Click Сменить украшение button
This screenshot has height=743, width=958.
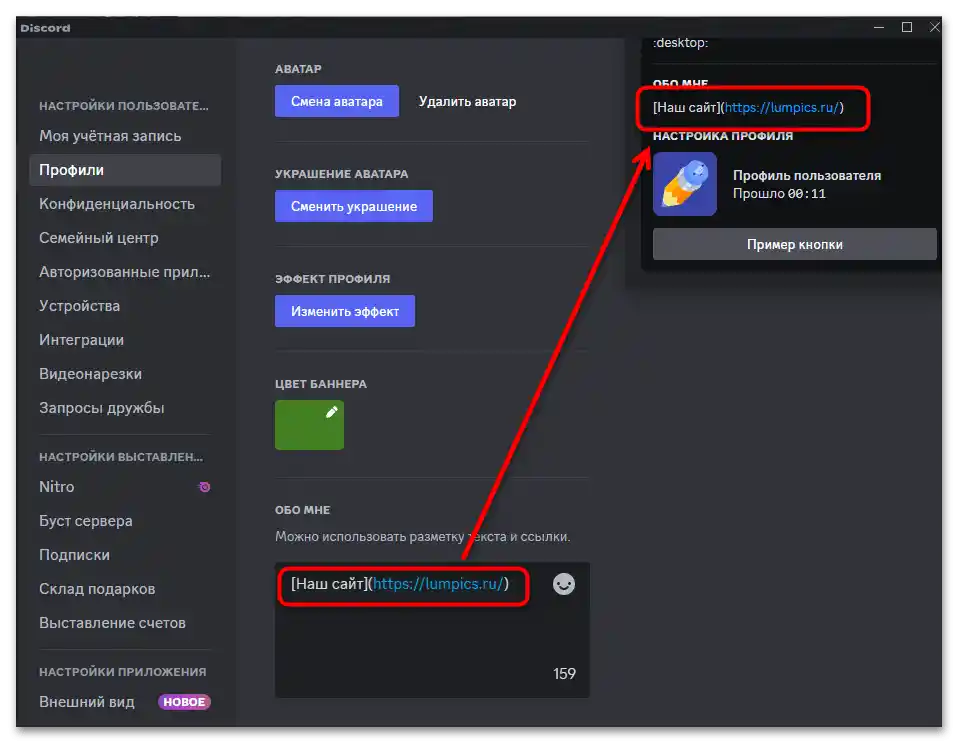354,207
